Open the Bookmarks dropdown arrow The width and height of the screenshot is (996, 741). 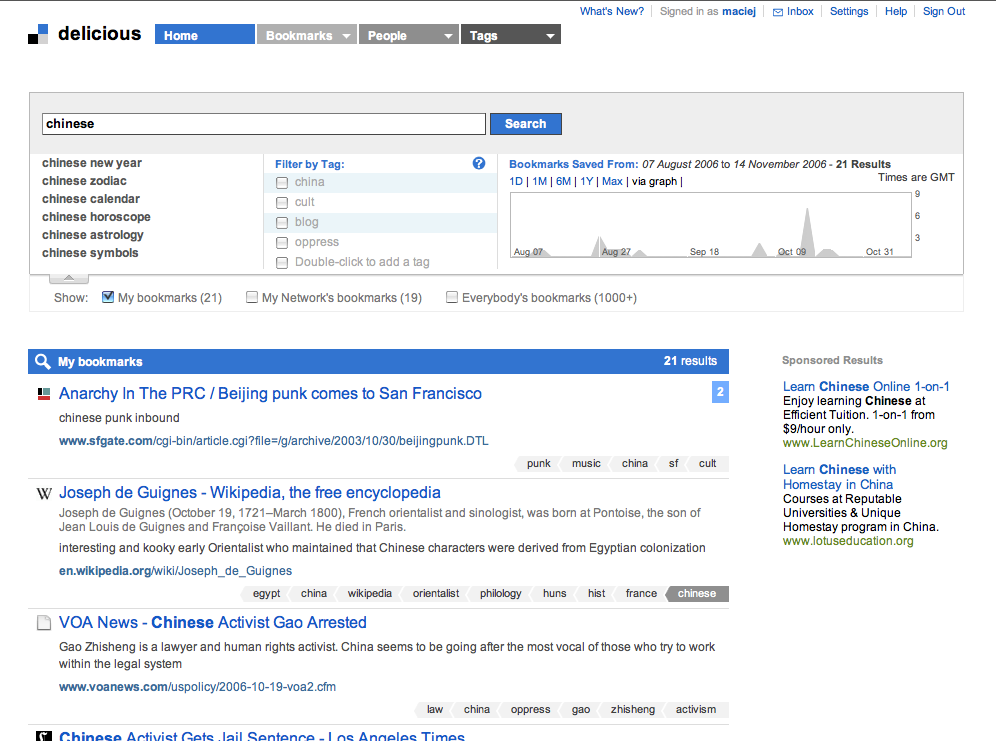coord(346,36)
